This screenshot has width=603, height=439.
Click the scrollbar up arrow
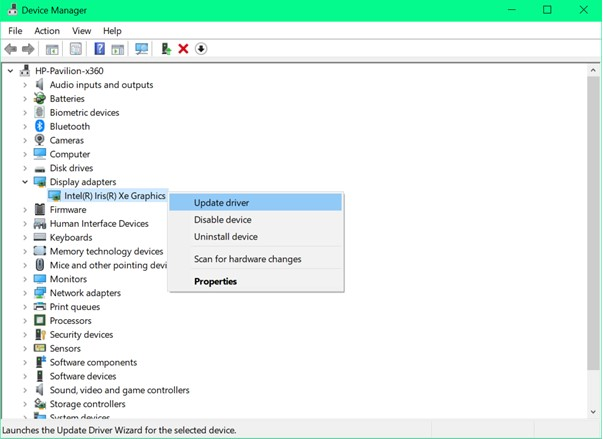(x=593, y=70)
